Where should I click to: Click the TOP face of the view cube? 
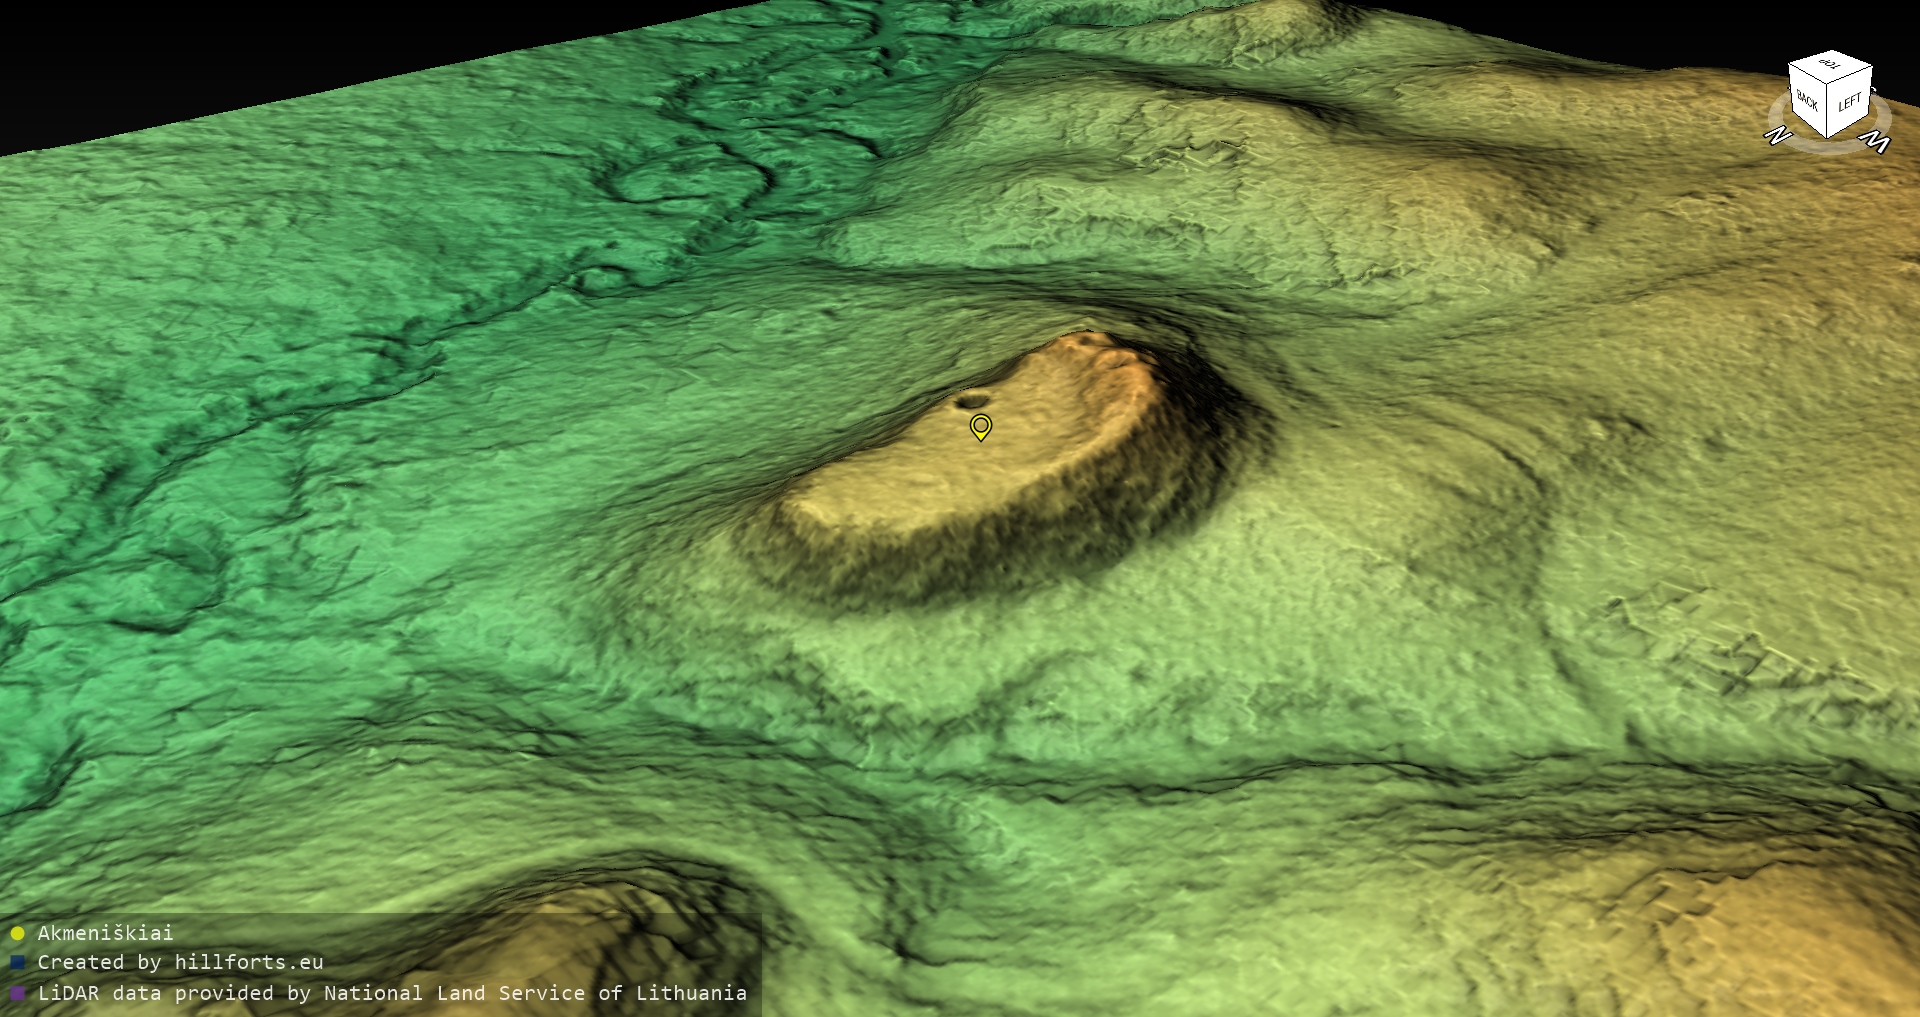coord(1830,65)
